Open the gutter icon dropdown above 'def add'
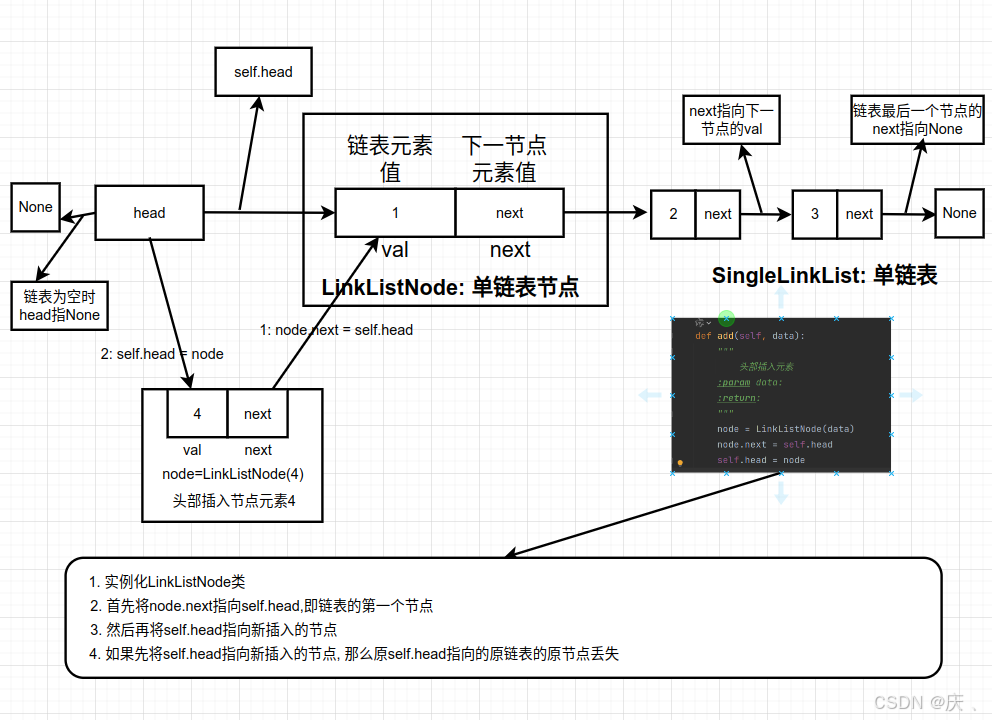Viewport: 992px width, 720px height. [703, 323]
